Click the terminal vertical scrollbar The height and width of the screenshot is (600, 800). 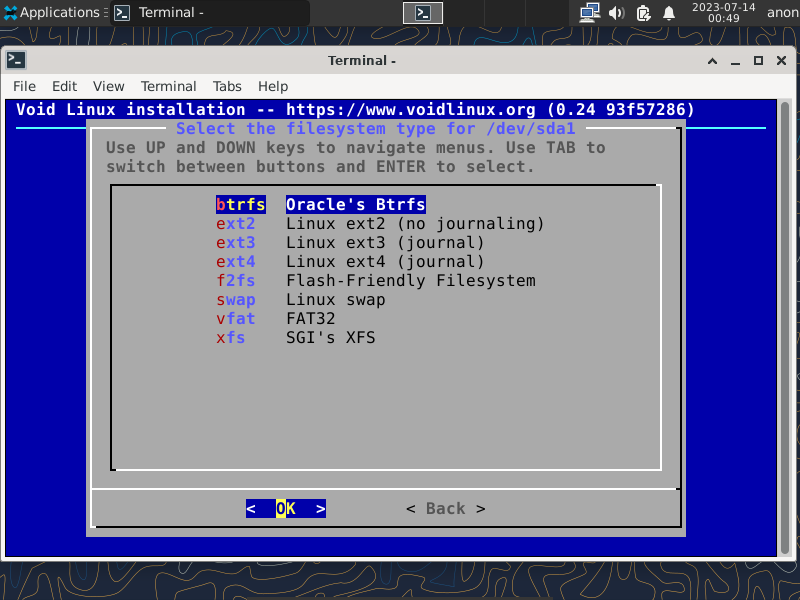click(785, 328)
